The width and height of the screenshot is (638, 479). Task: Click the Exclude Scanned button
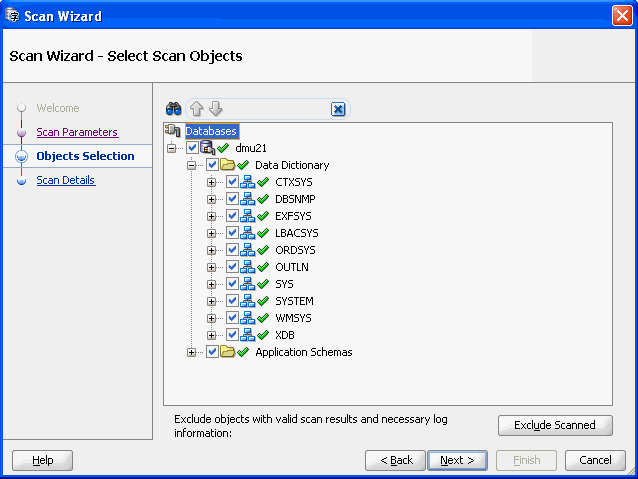(x=555, y=425)
